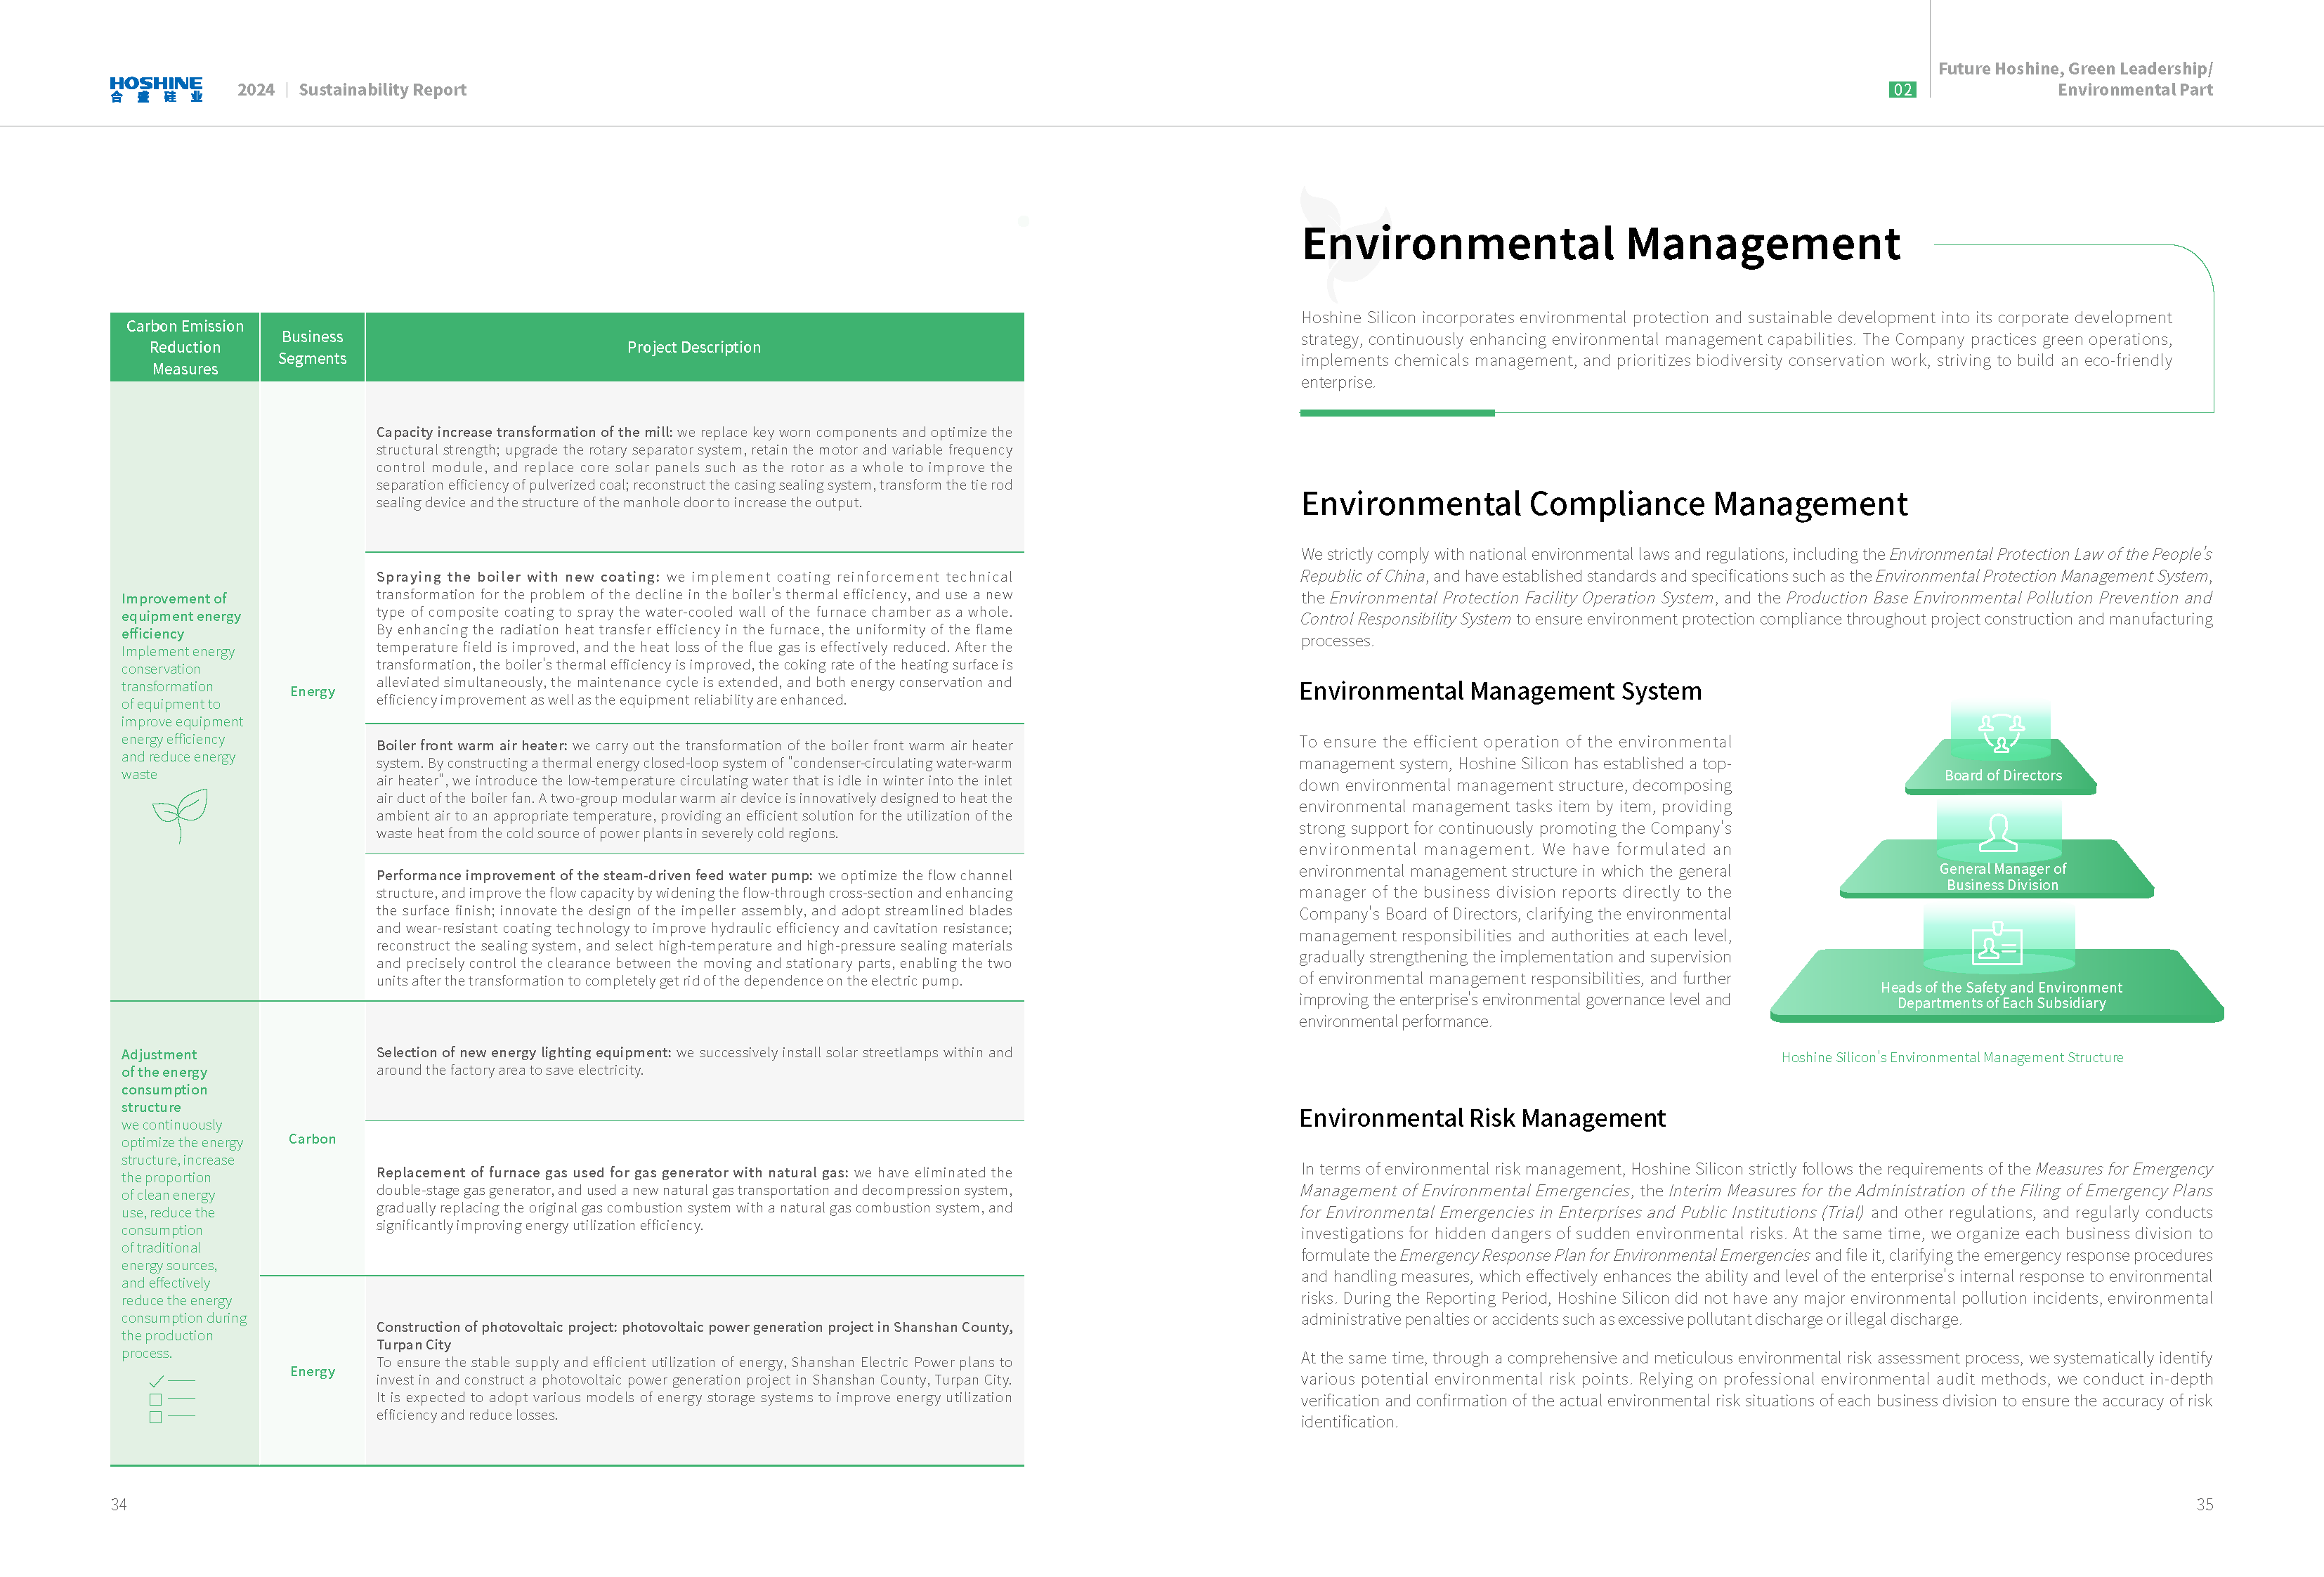
Task: Click the Board of Directors pyramid tier
Action: coord(2002,775)
